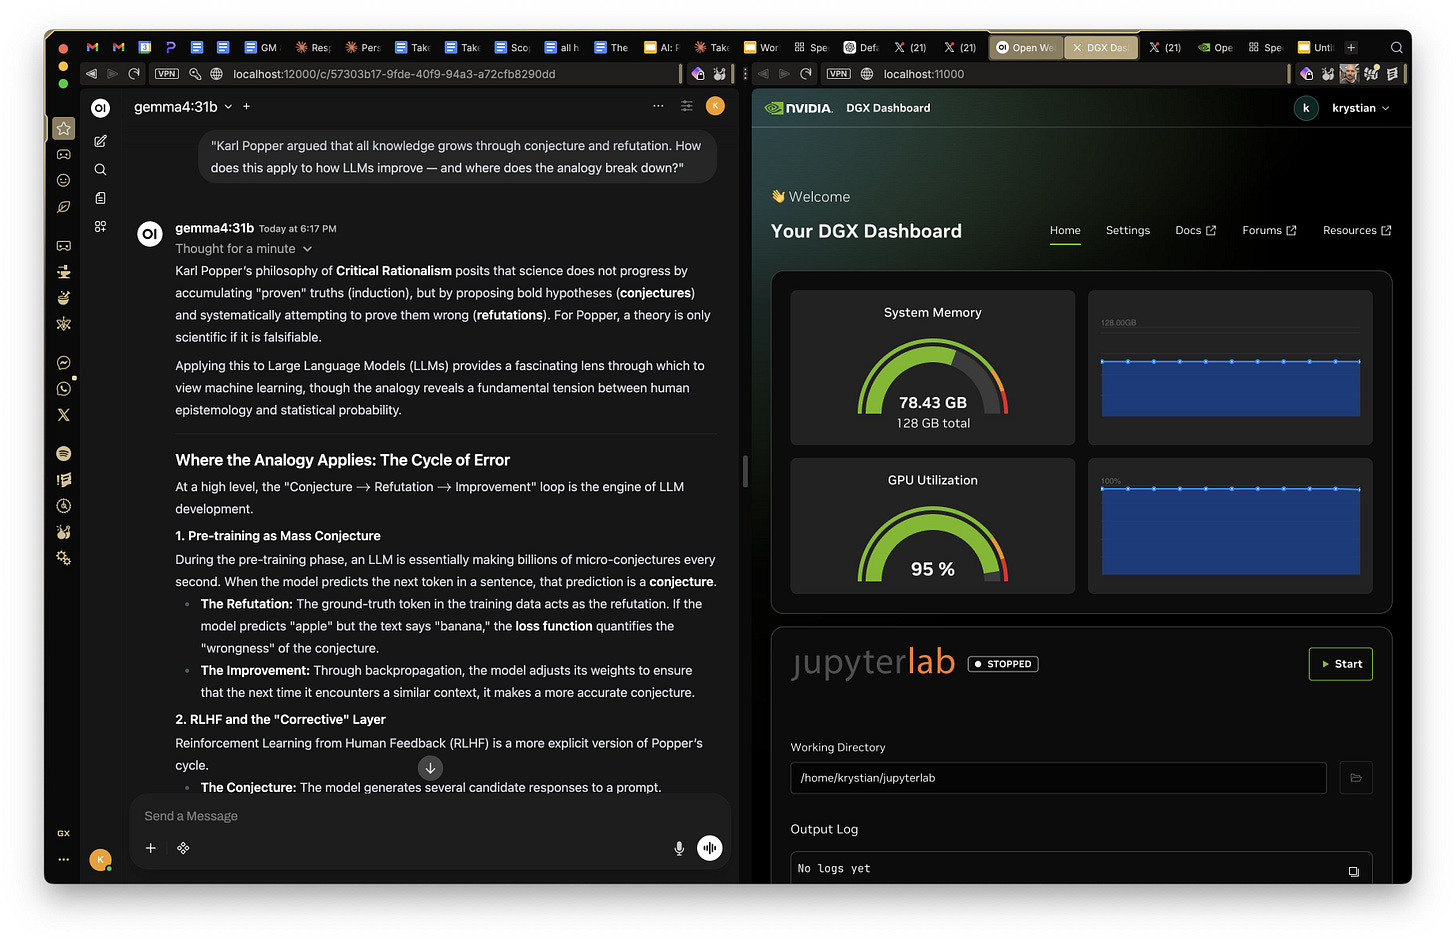The image size is (1456, 942).
Task: Click the system memory history chart
Action: pyautogui.click(x=1230, y=368)
